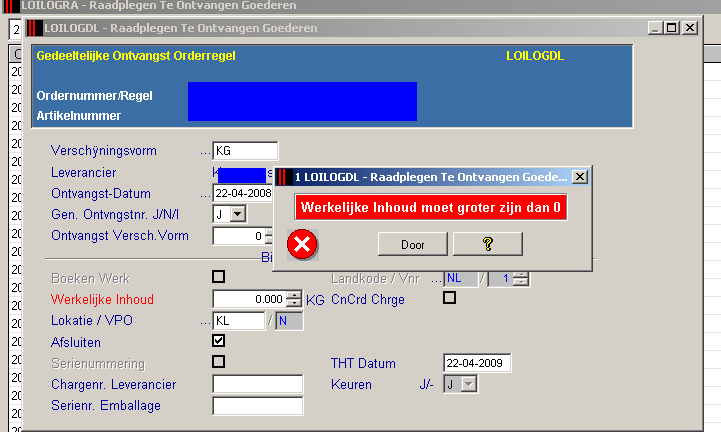Minimize the LOILOGDL window
Image resolution: width=721 pixels, height=432 pixels.
tap(655, 28)
